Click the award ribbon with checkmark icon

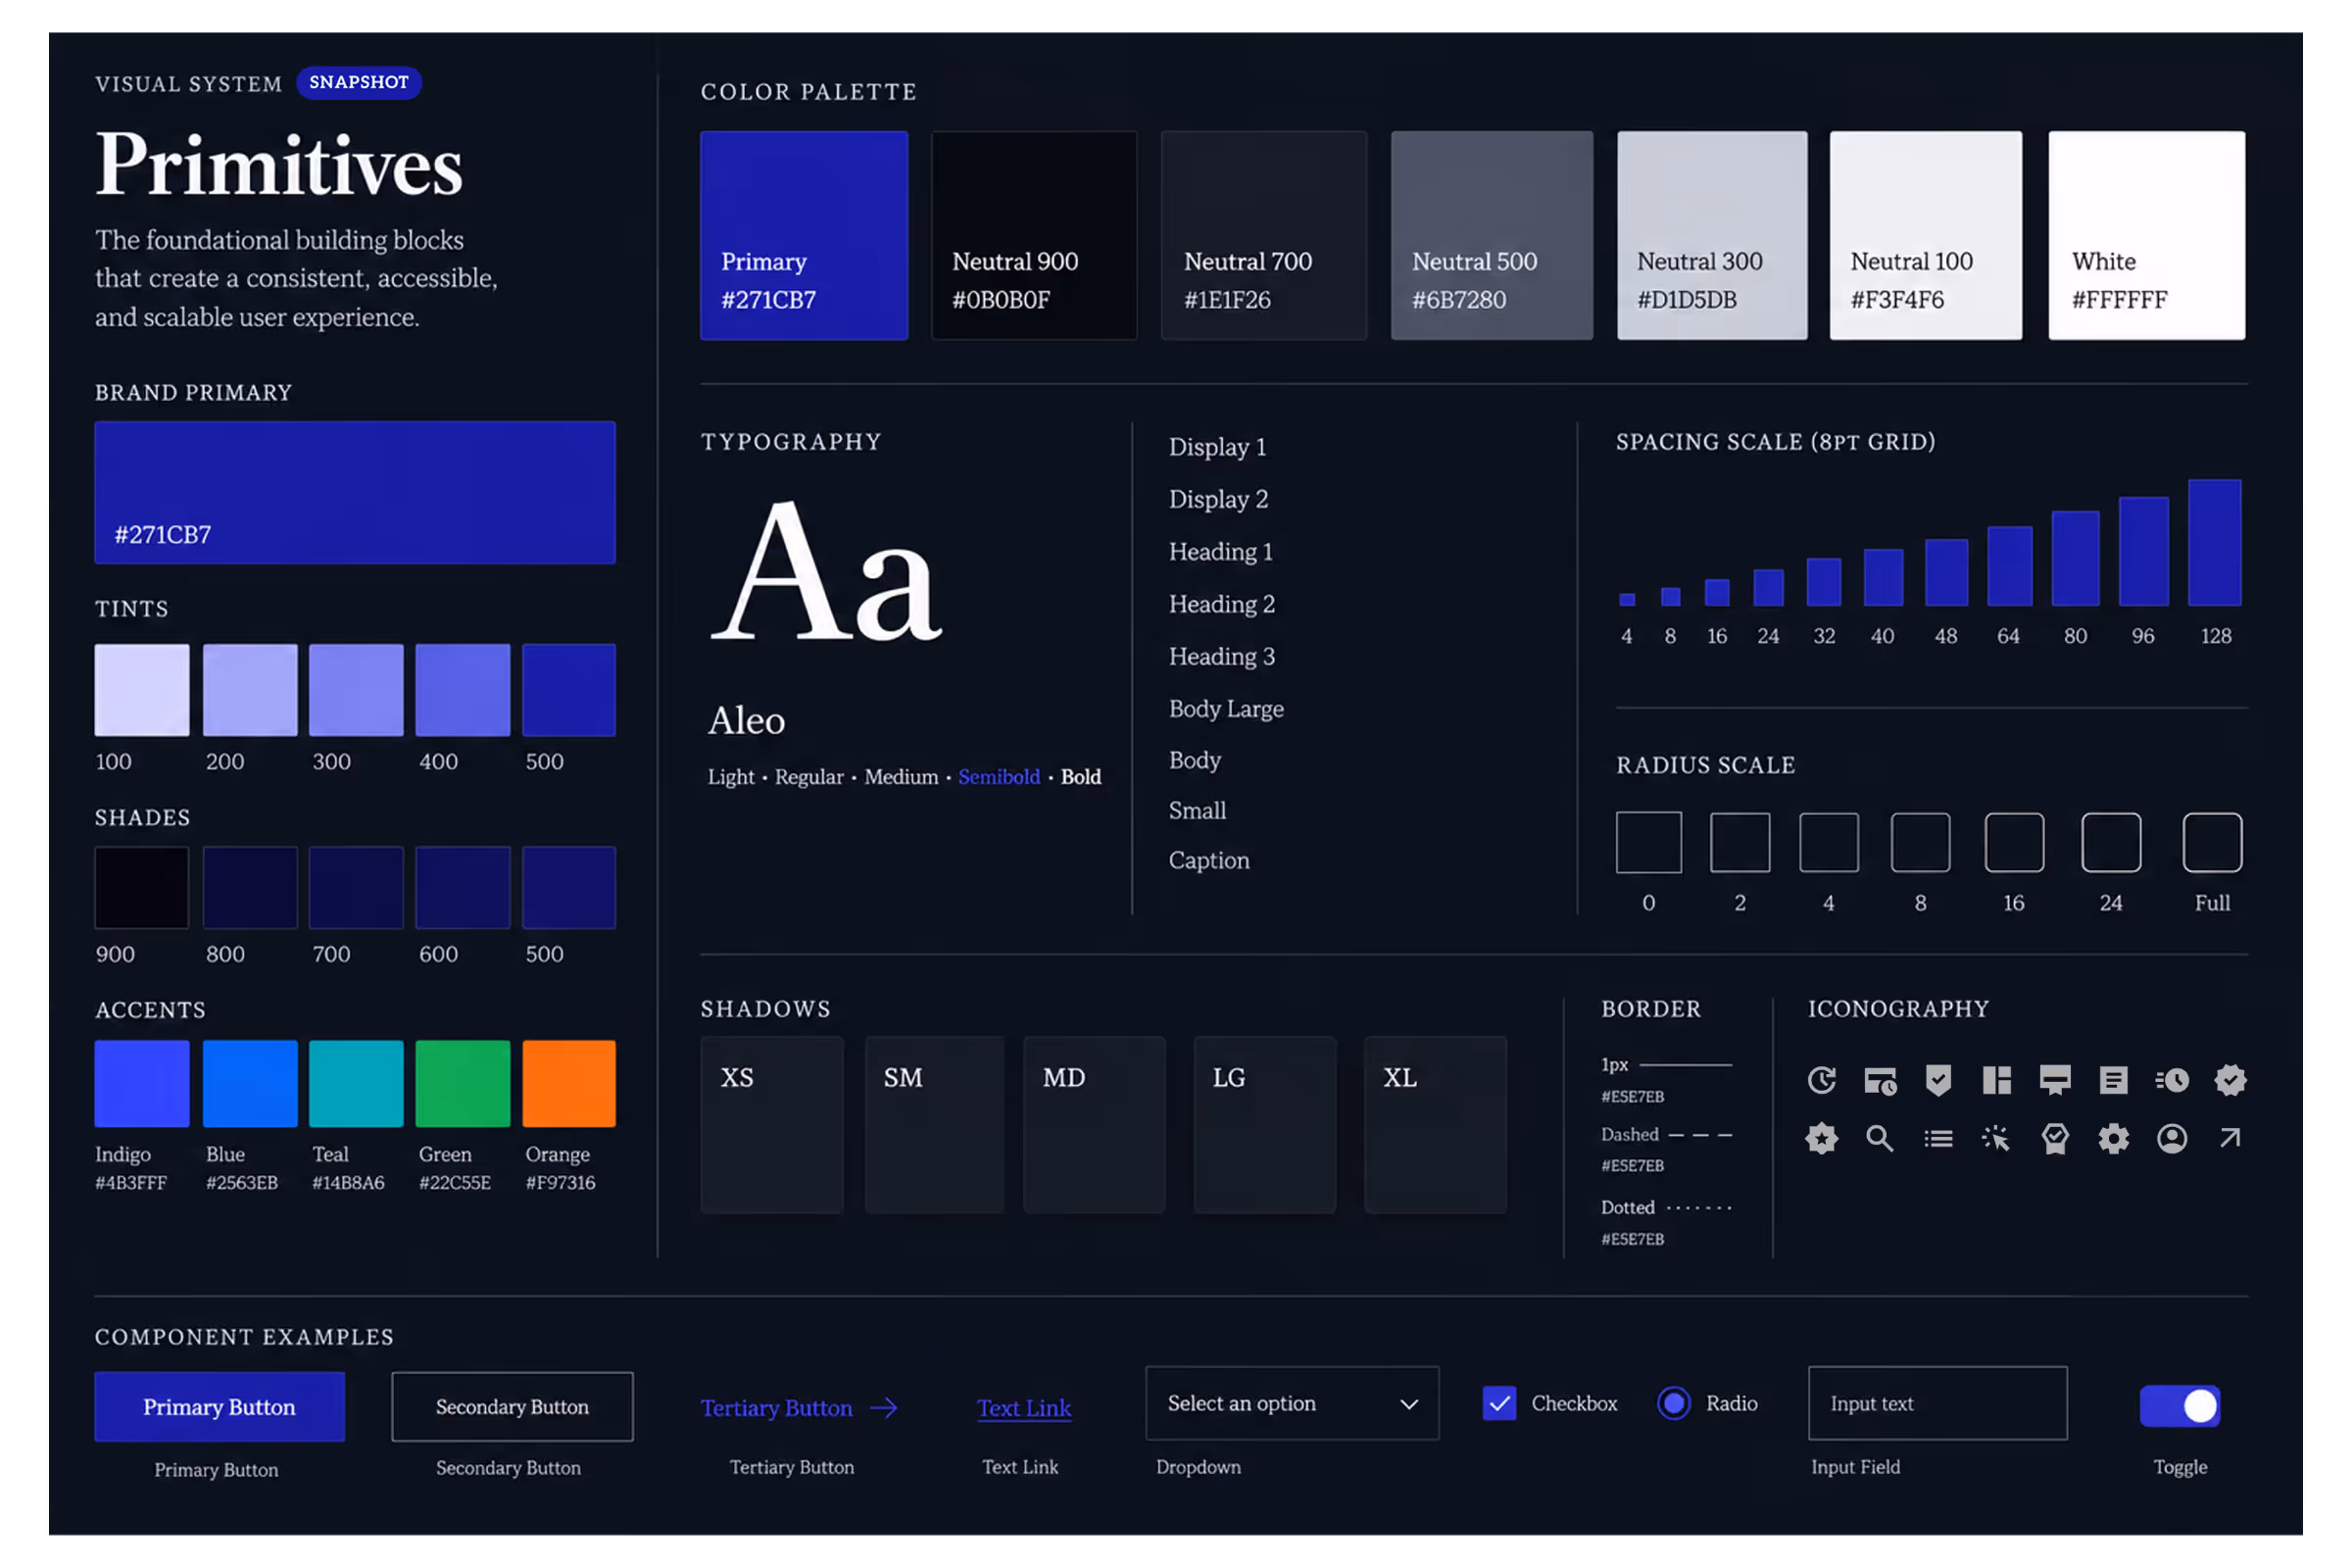pos(2055,1138)
